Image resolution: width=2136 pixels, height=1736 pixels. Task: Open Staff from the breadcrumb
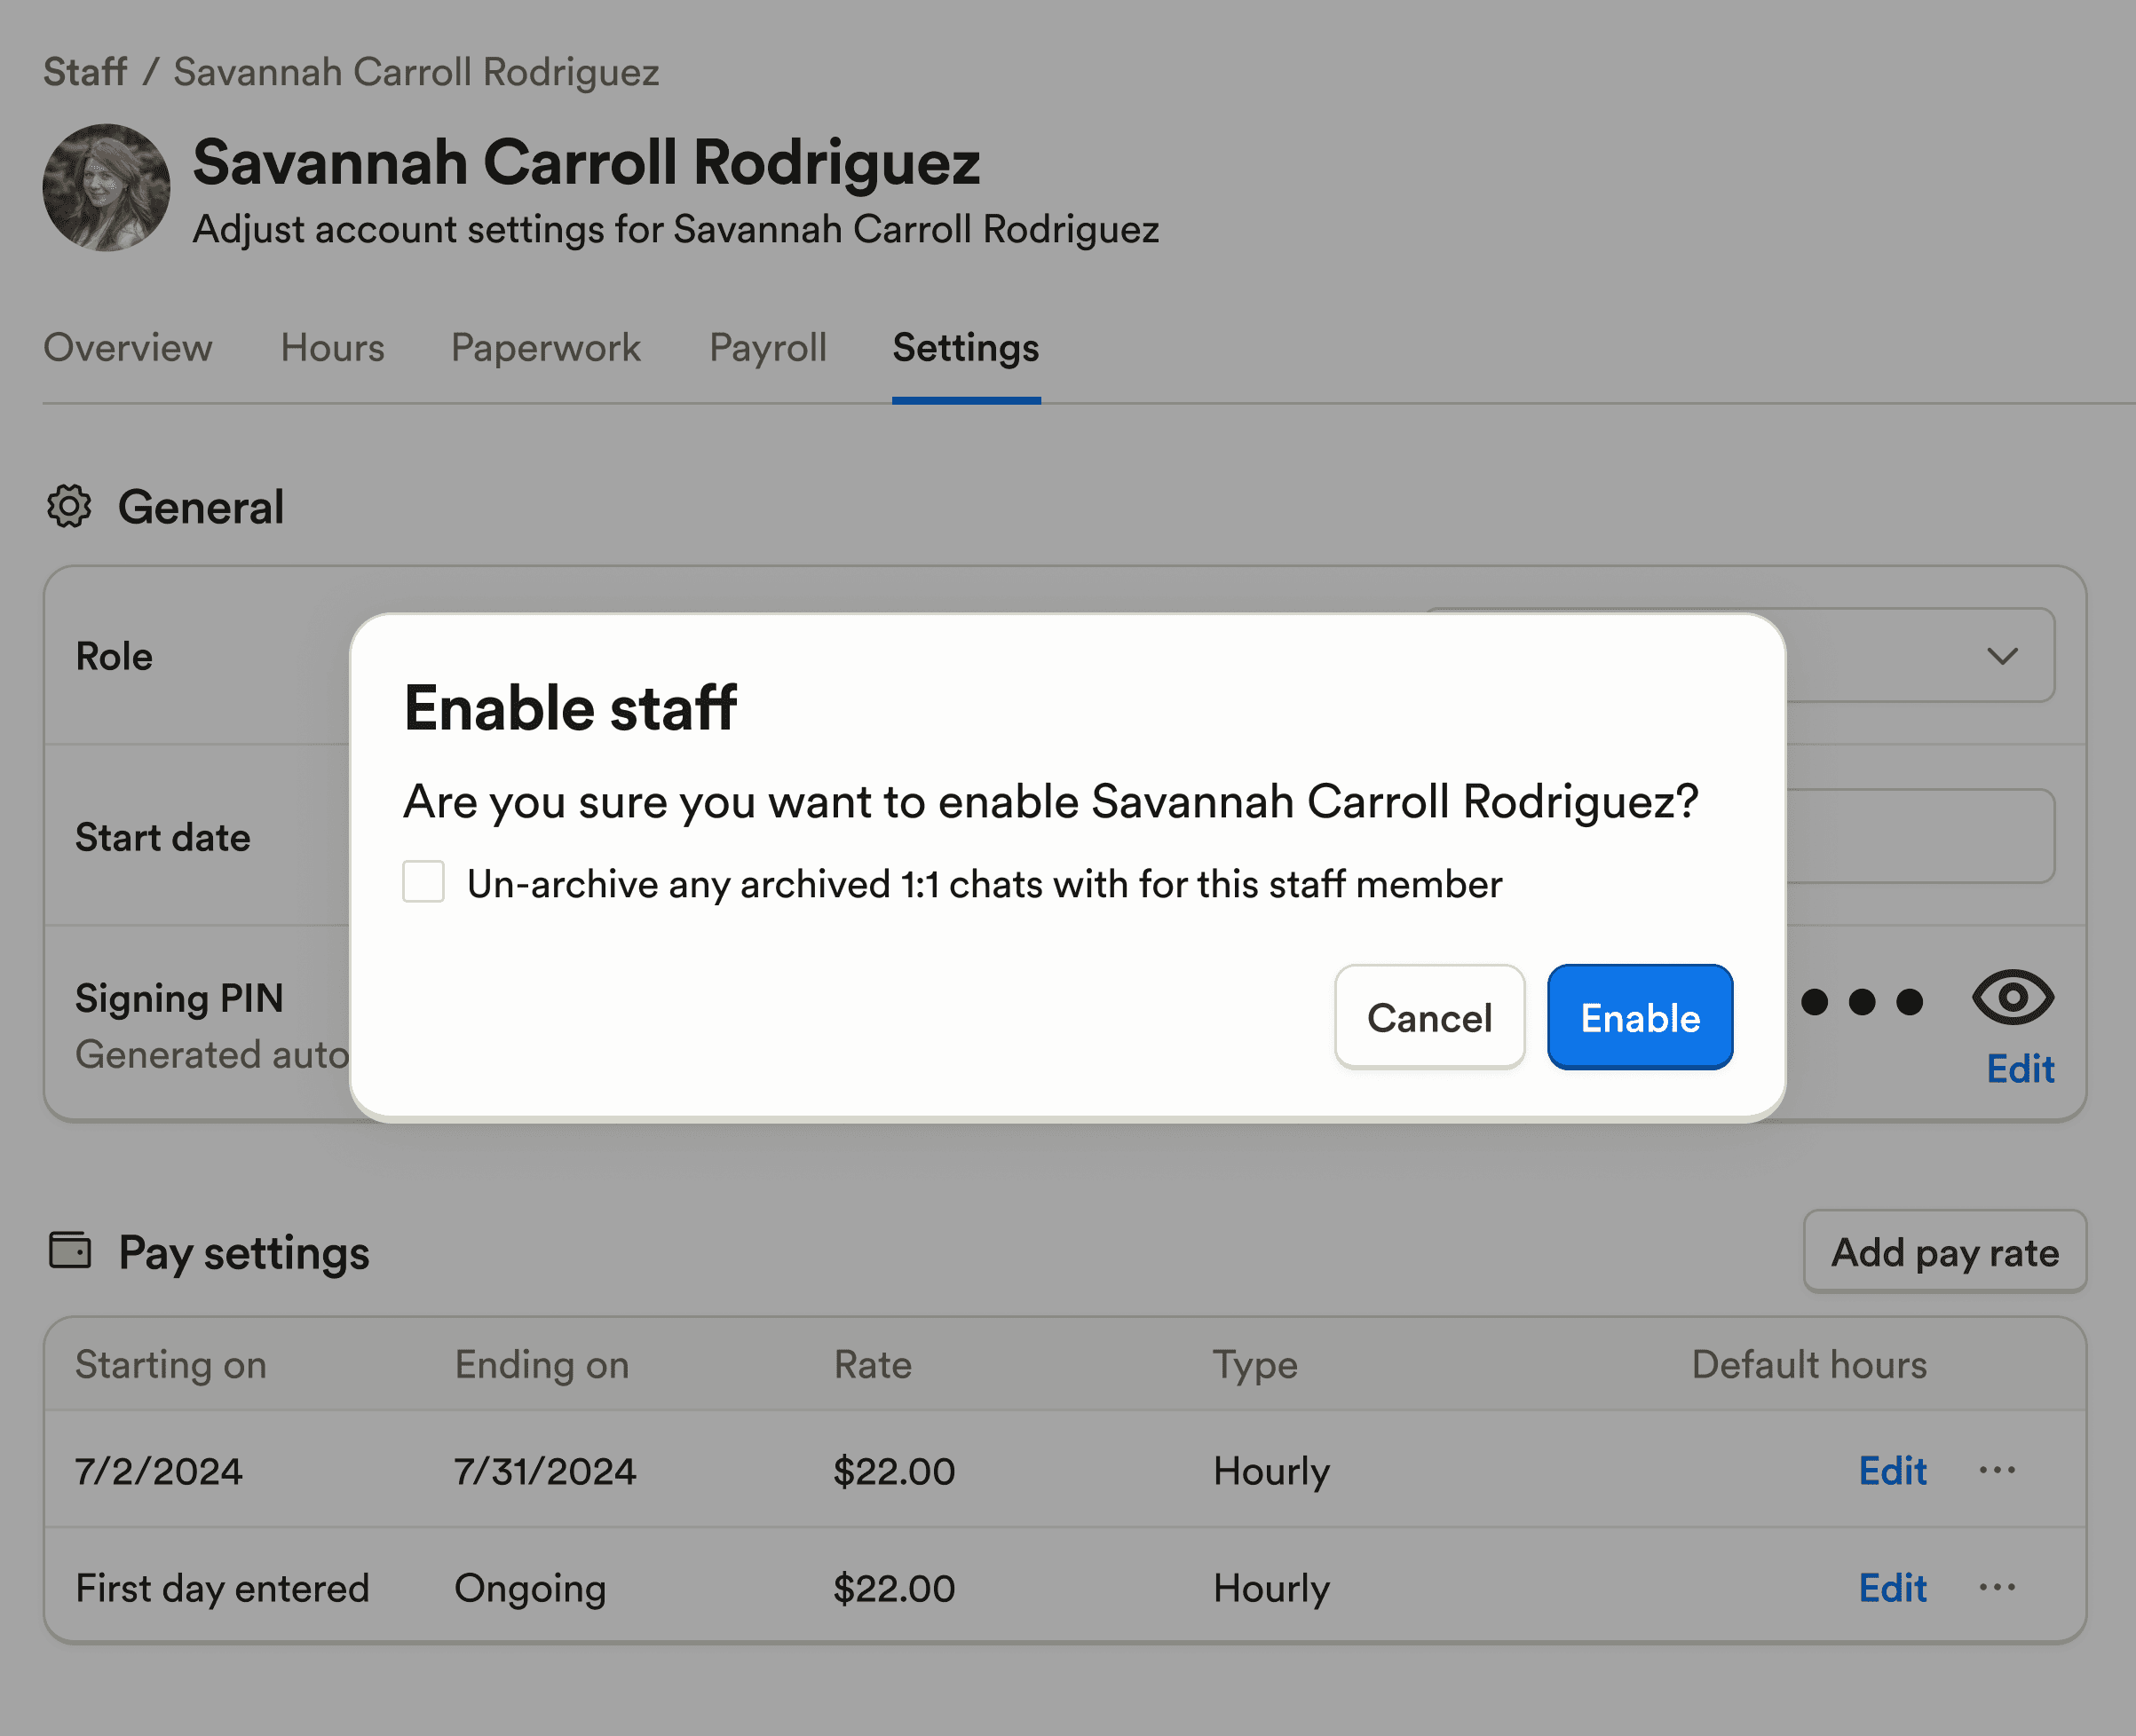click(84, 71)
